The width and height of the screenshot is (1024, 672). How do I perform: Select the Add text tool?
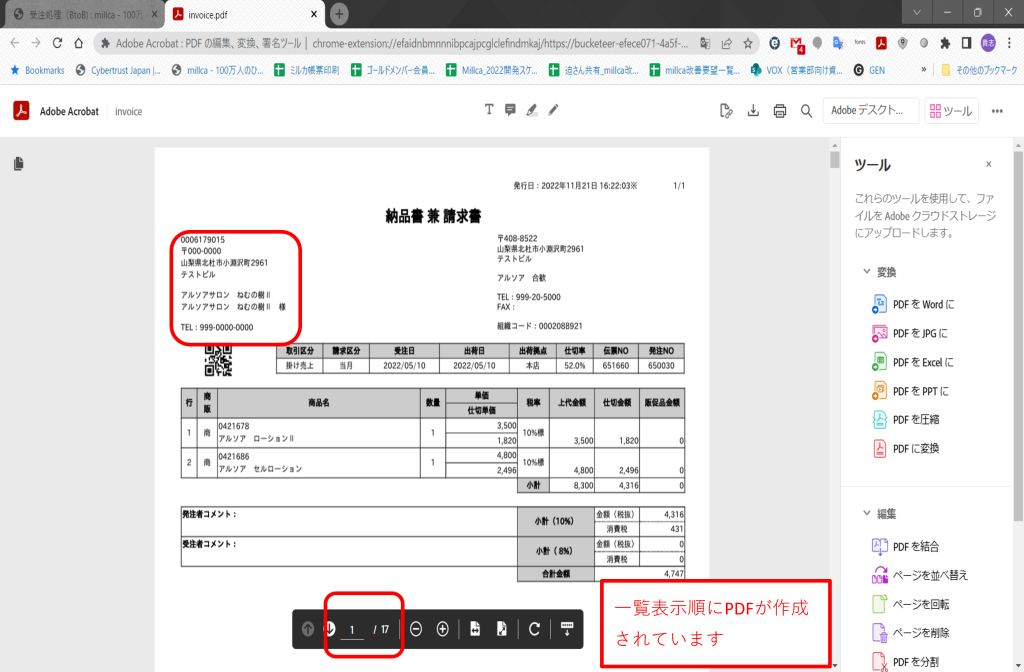489,110
